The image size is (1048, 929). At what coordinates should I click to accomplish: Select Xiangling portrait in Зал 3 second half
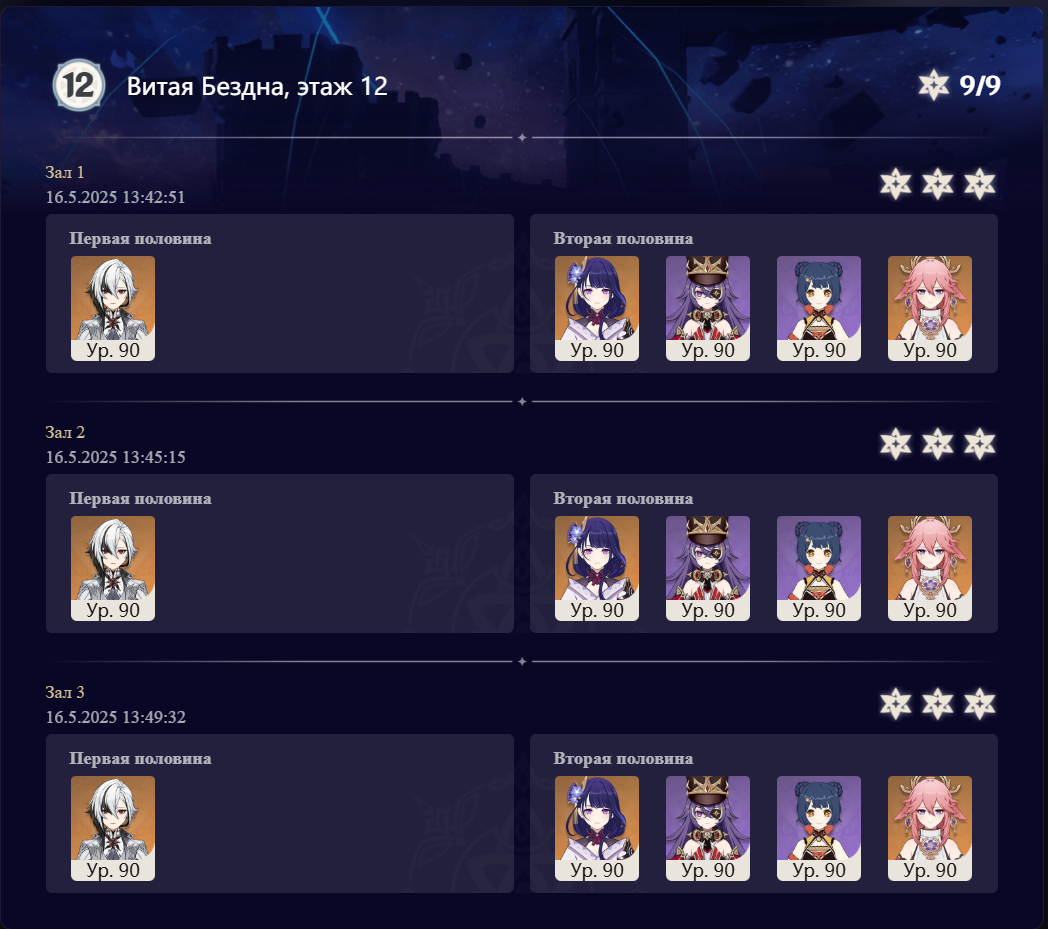coord(819,828)
